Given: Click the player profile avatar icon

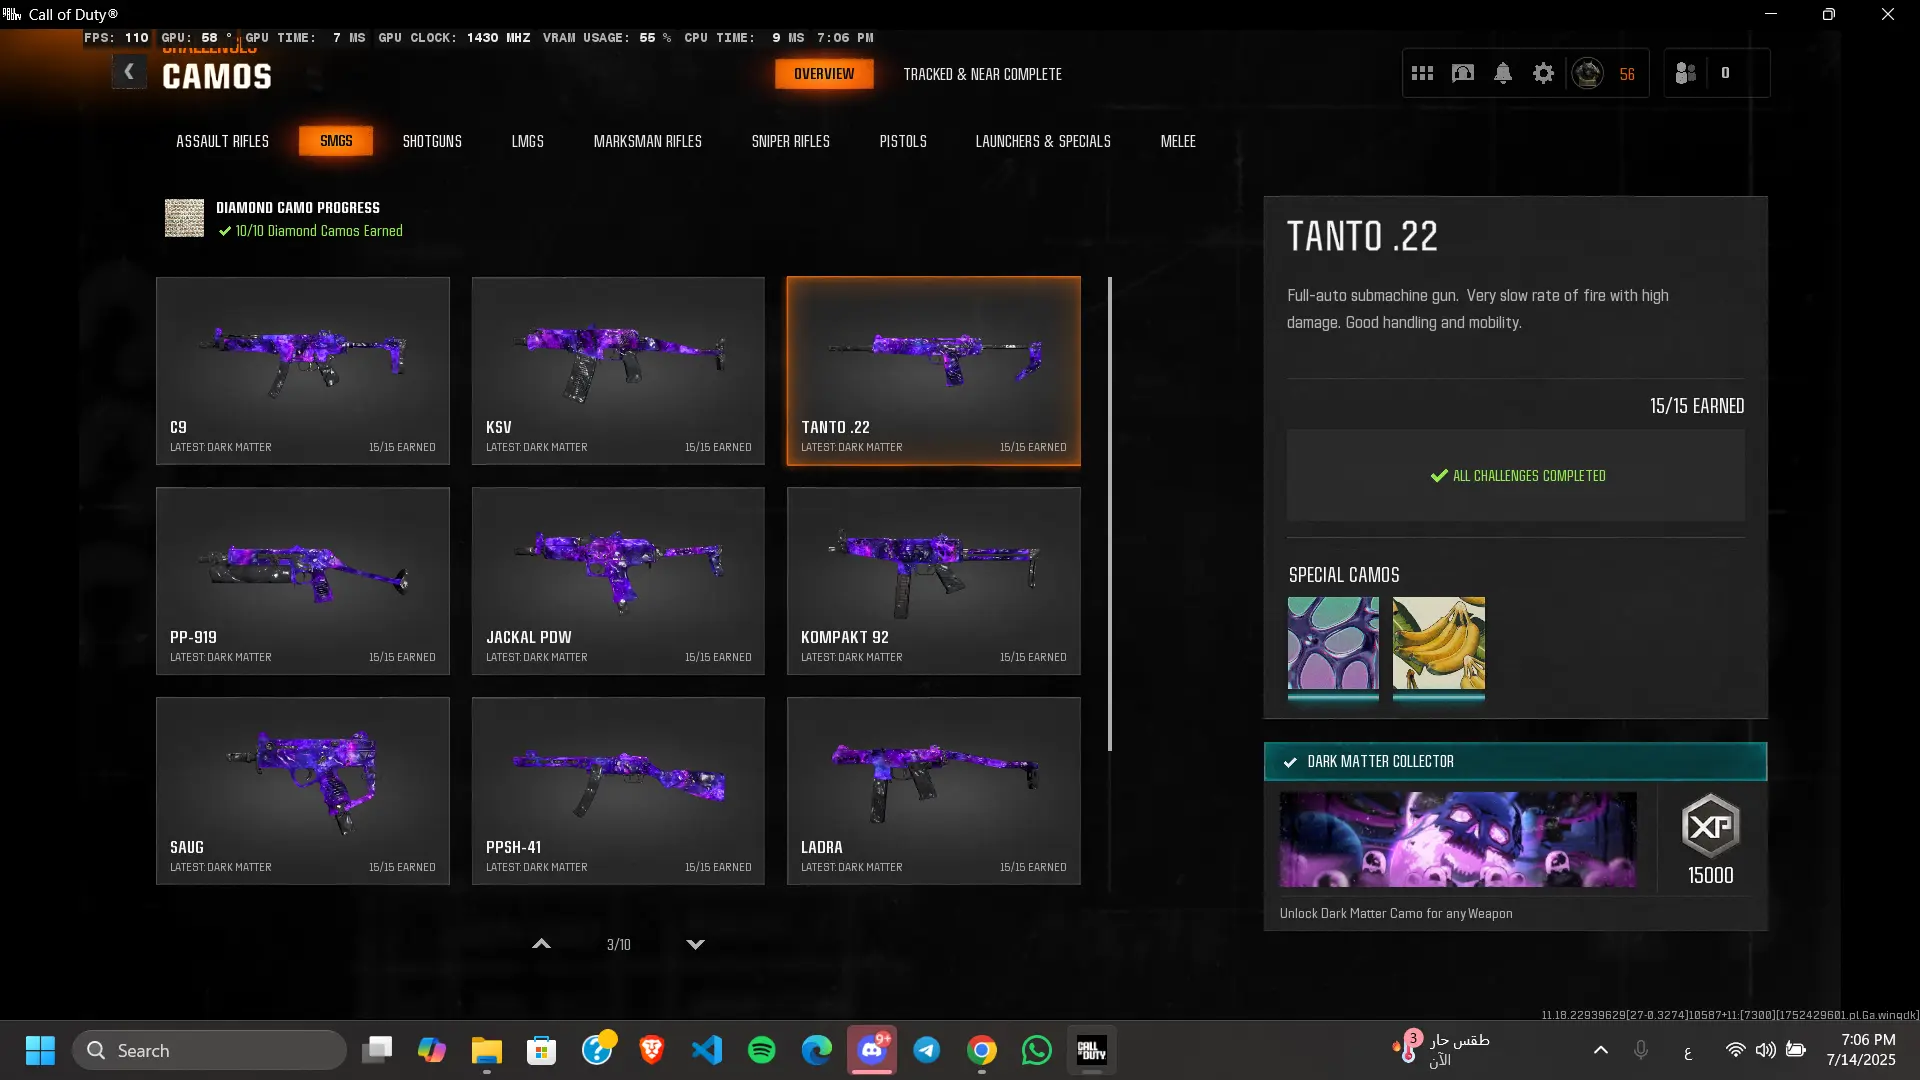Looking at the screenshot, I should click(1587, 73).
